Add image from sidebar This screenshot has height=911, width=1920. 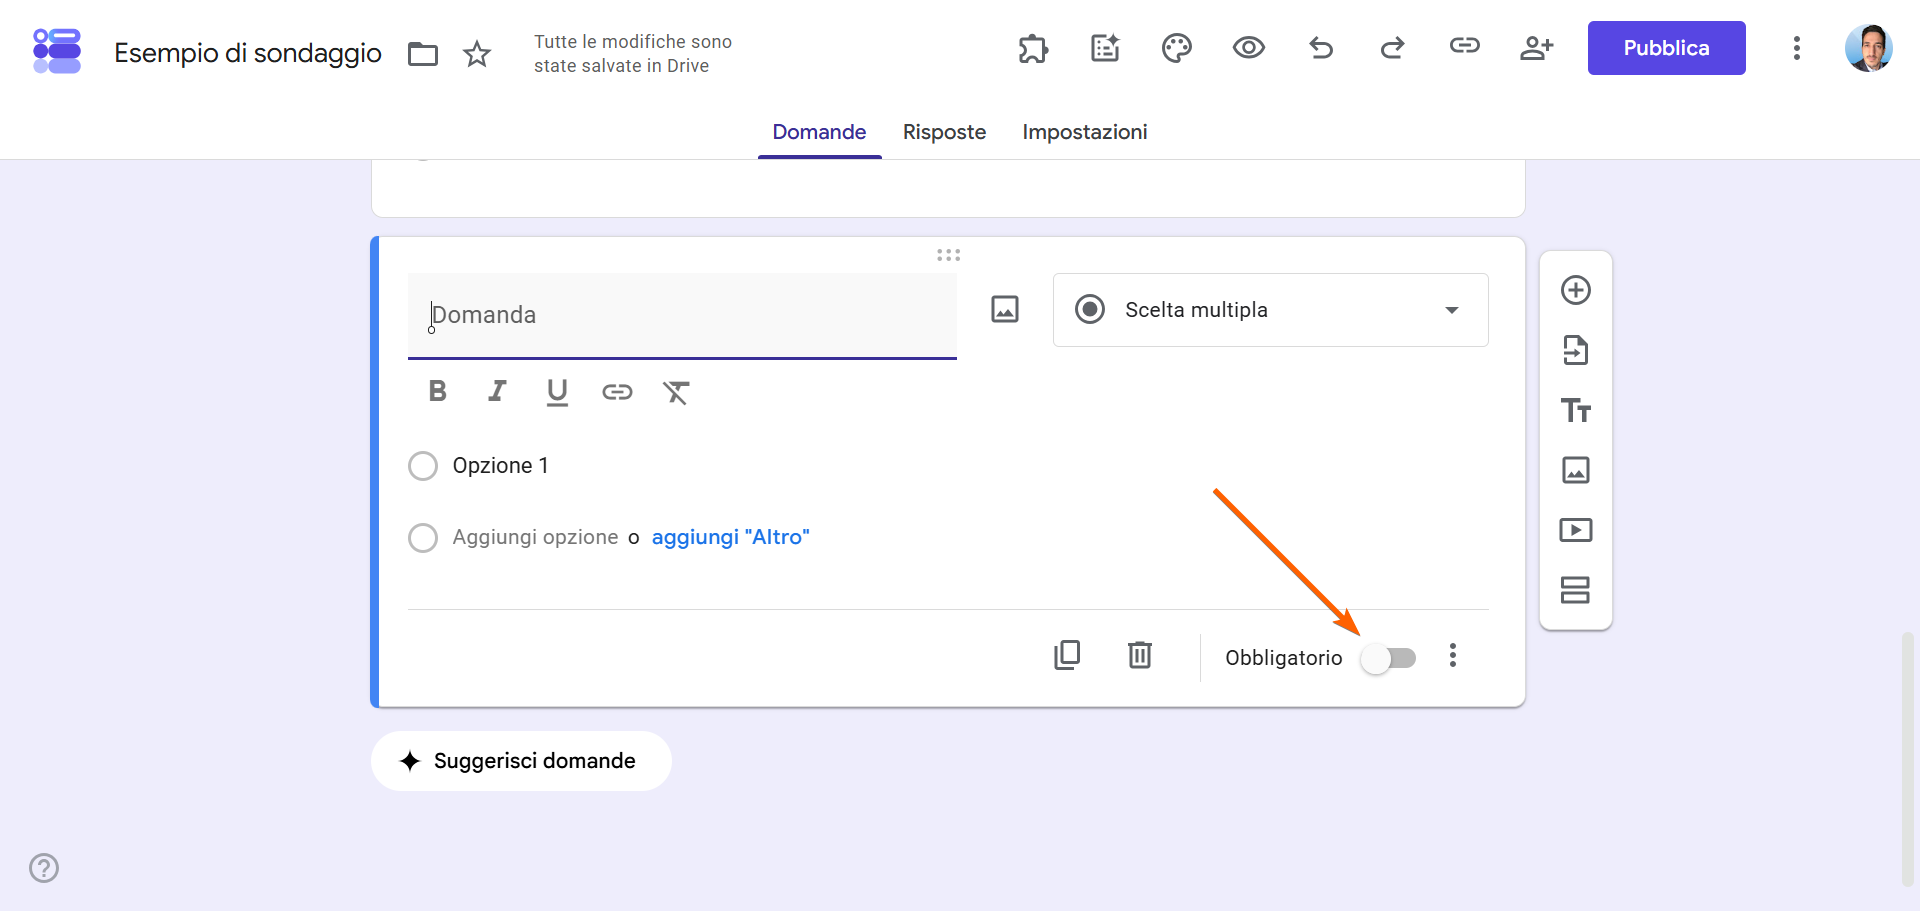tap(1576, 470)
